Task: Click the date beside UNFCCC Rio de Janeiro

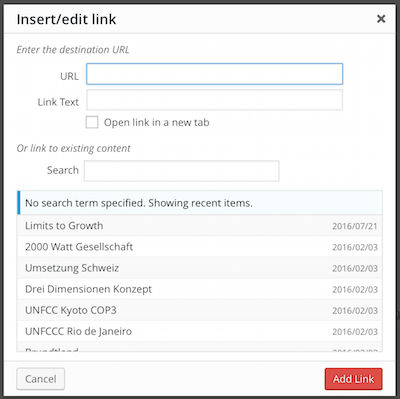Action: (x=355, y=332)
